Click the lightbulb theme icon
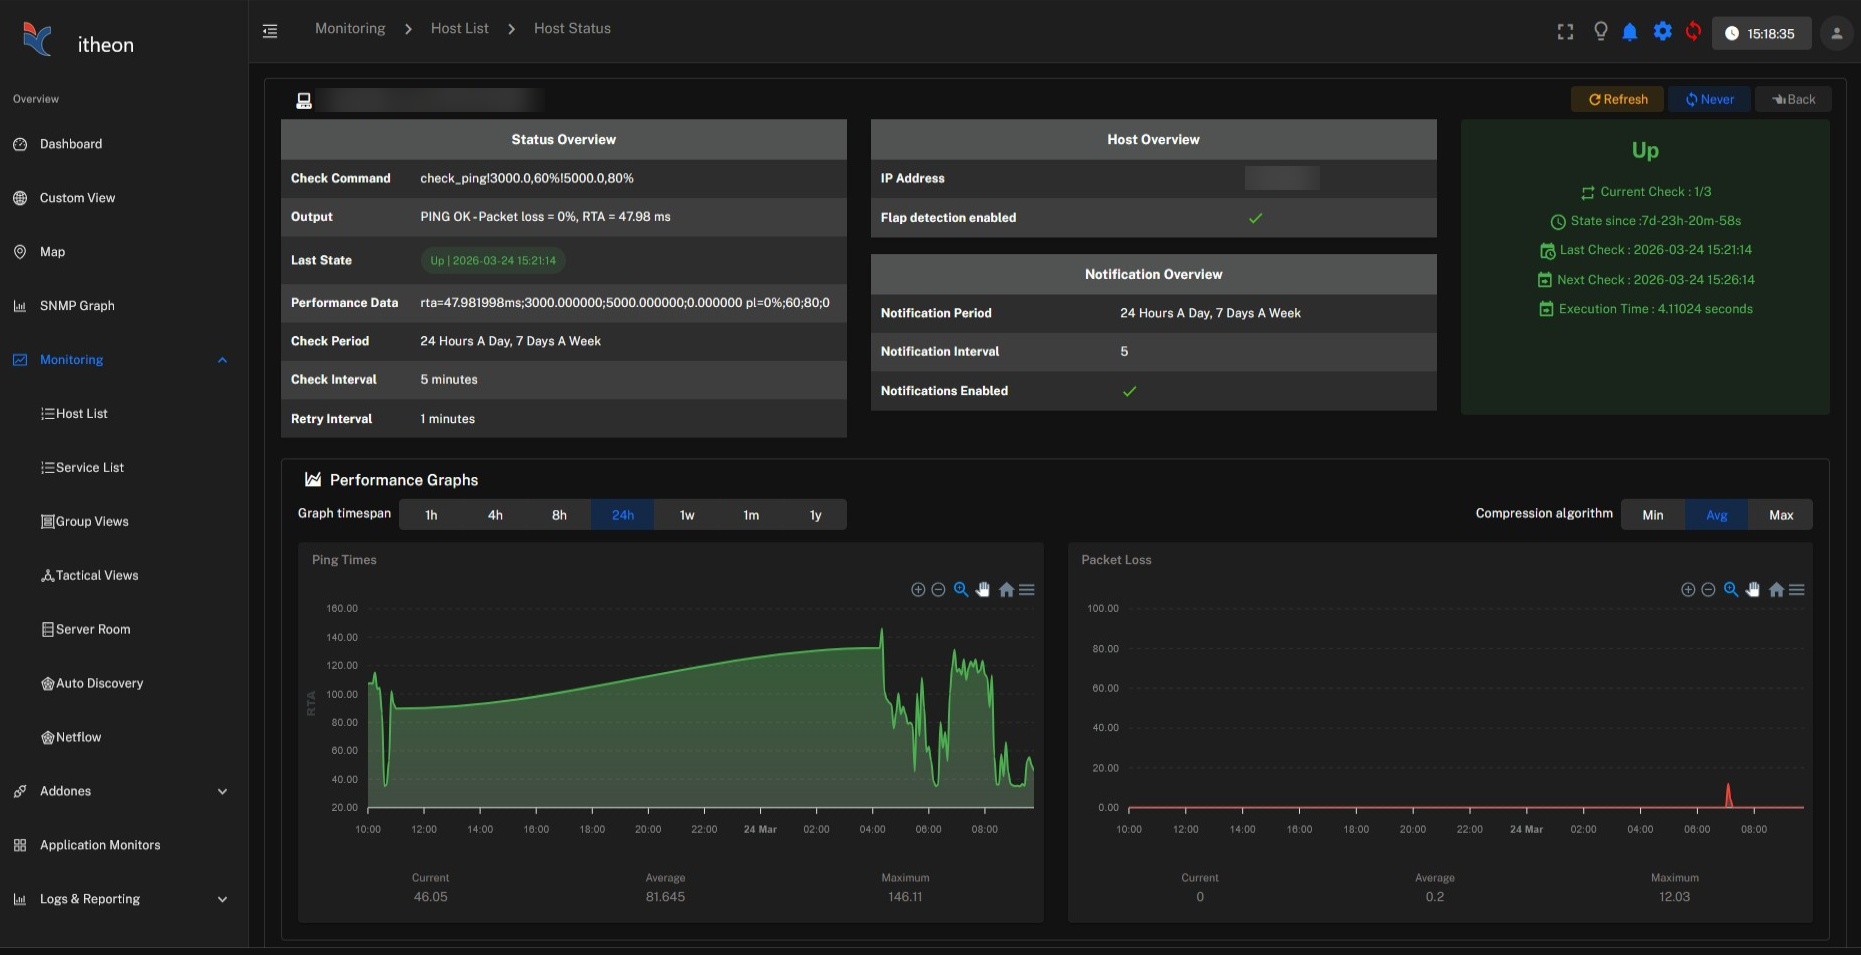The width and height of the screenshot is (1861, 955). coord(1600,32)
